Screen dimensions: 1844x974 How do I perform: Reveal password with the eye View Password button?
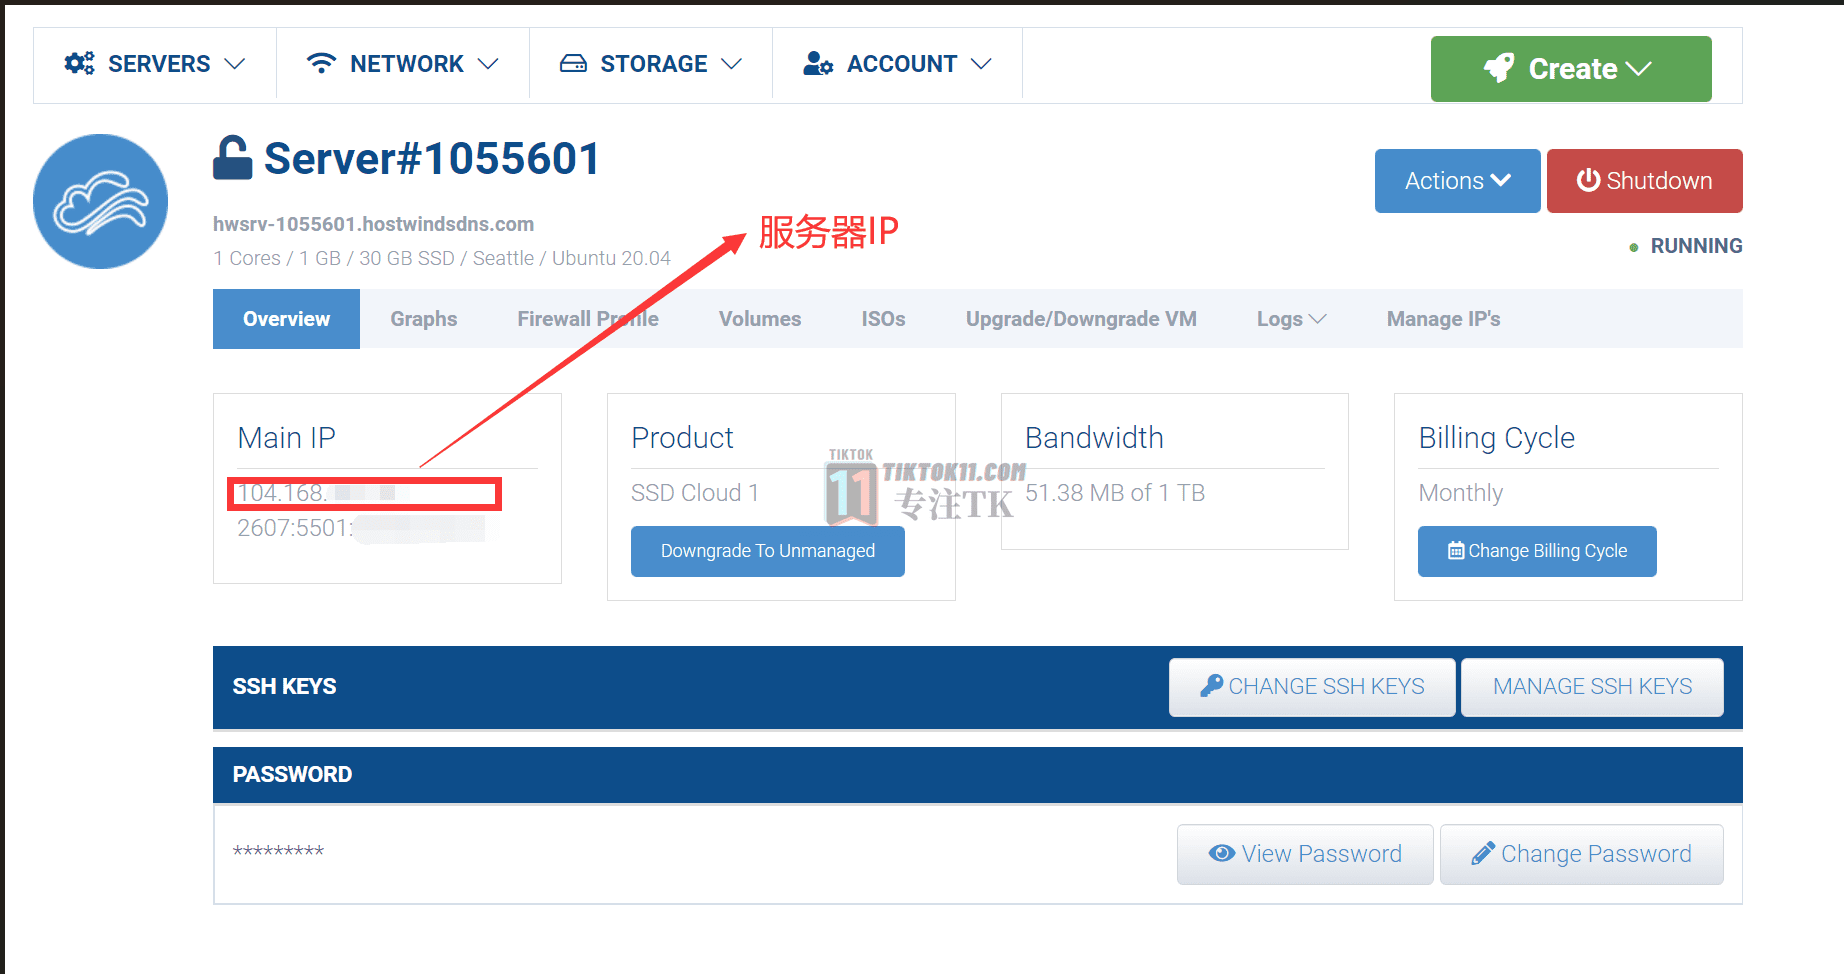[x=1305, y=854]
